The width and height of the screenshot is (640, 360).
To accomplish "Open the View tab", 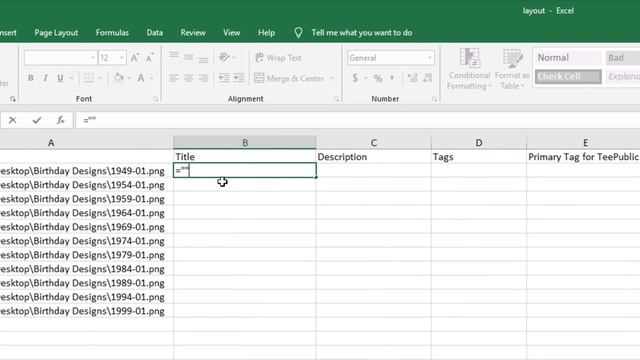I will (x=231, y=33).
